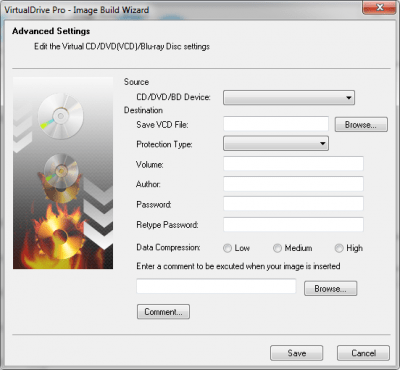
Task: Browse for the Save VCD File location
Action: (x=361, y=124)
